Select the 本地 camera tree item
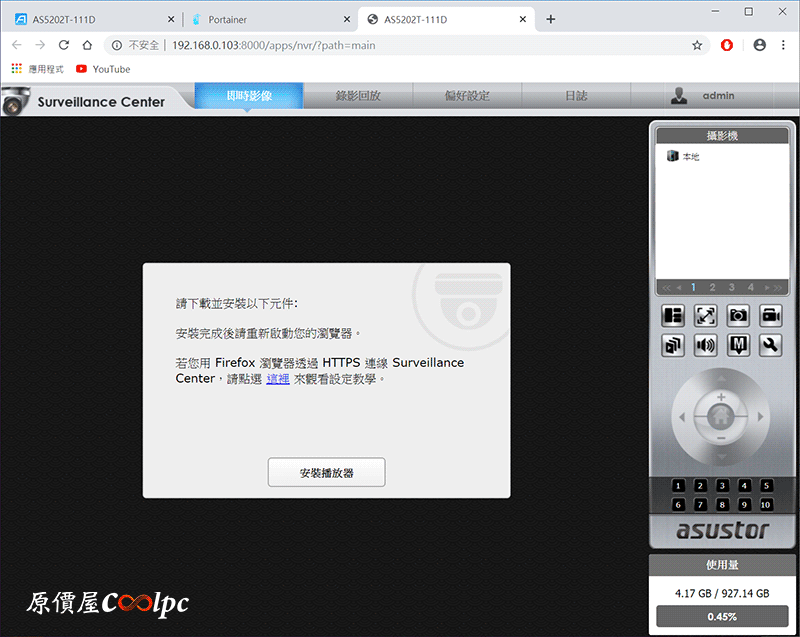 [690, 157]
